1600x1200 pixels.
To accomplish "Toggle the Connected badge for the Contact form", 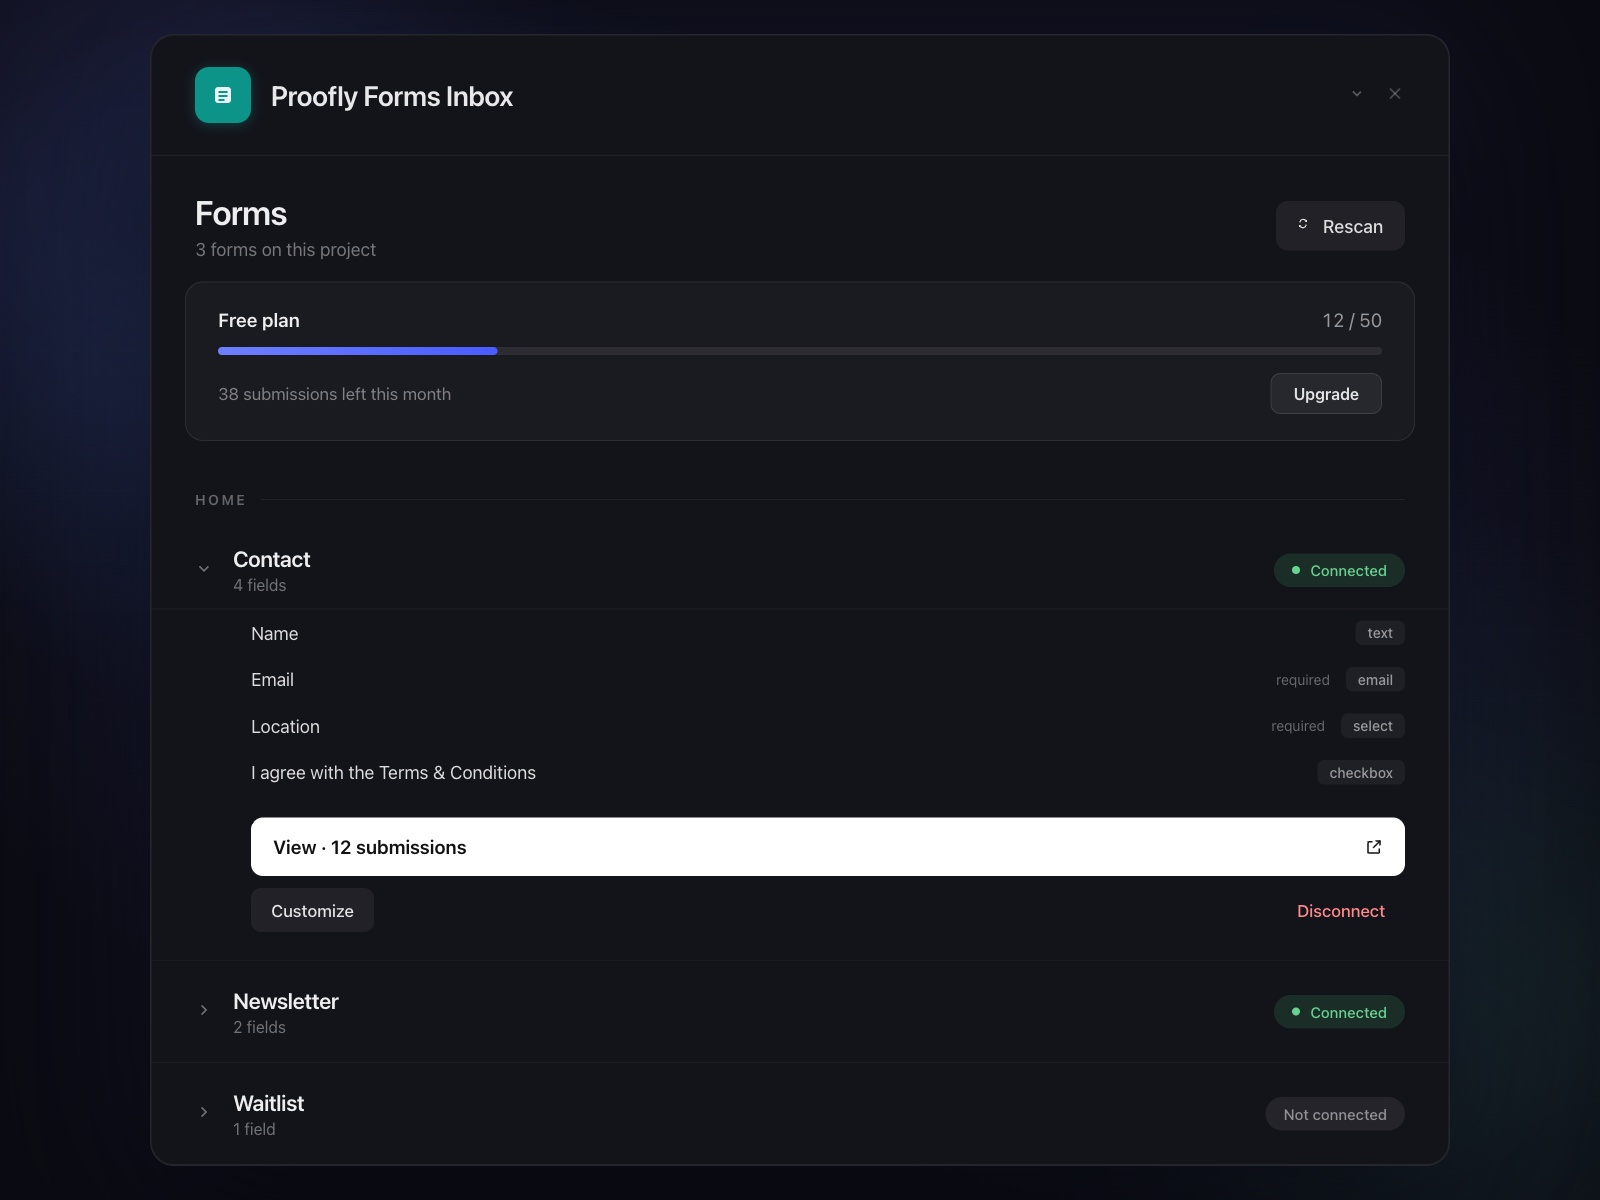I will point(1339,570).
